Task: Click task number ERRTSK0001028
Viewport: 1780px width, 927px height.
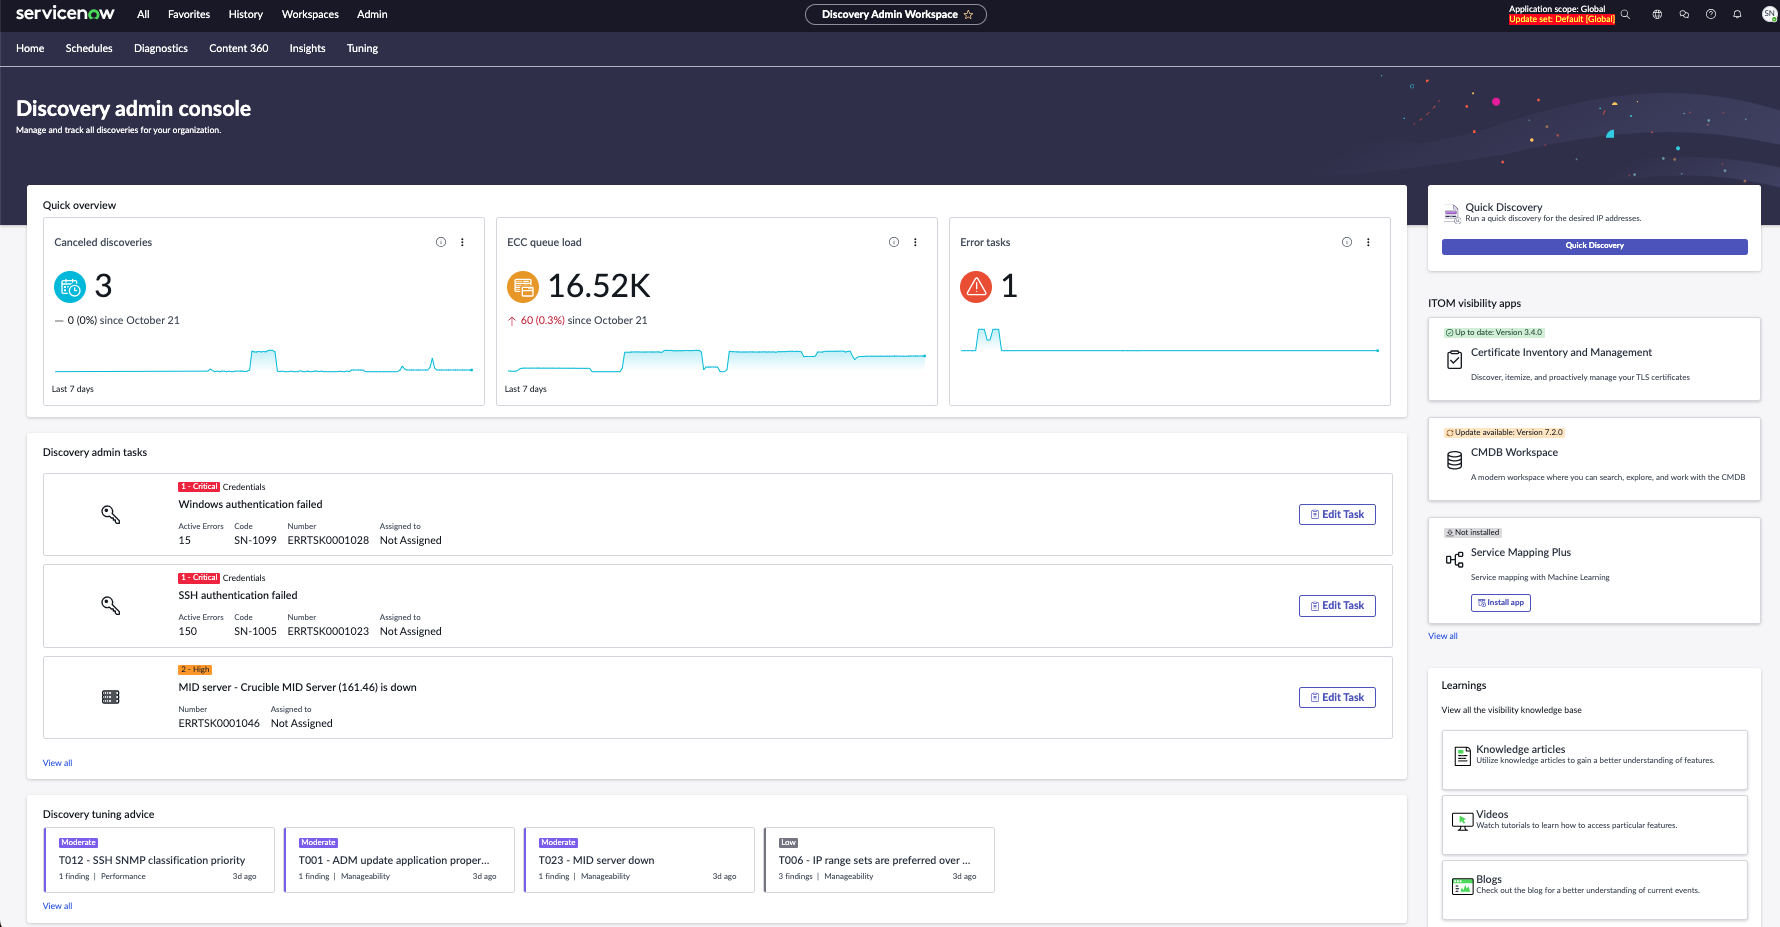Action: click(328, 540)
